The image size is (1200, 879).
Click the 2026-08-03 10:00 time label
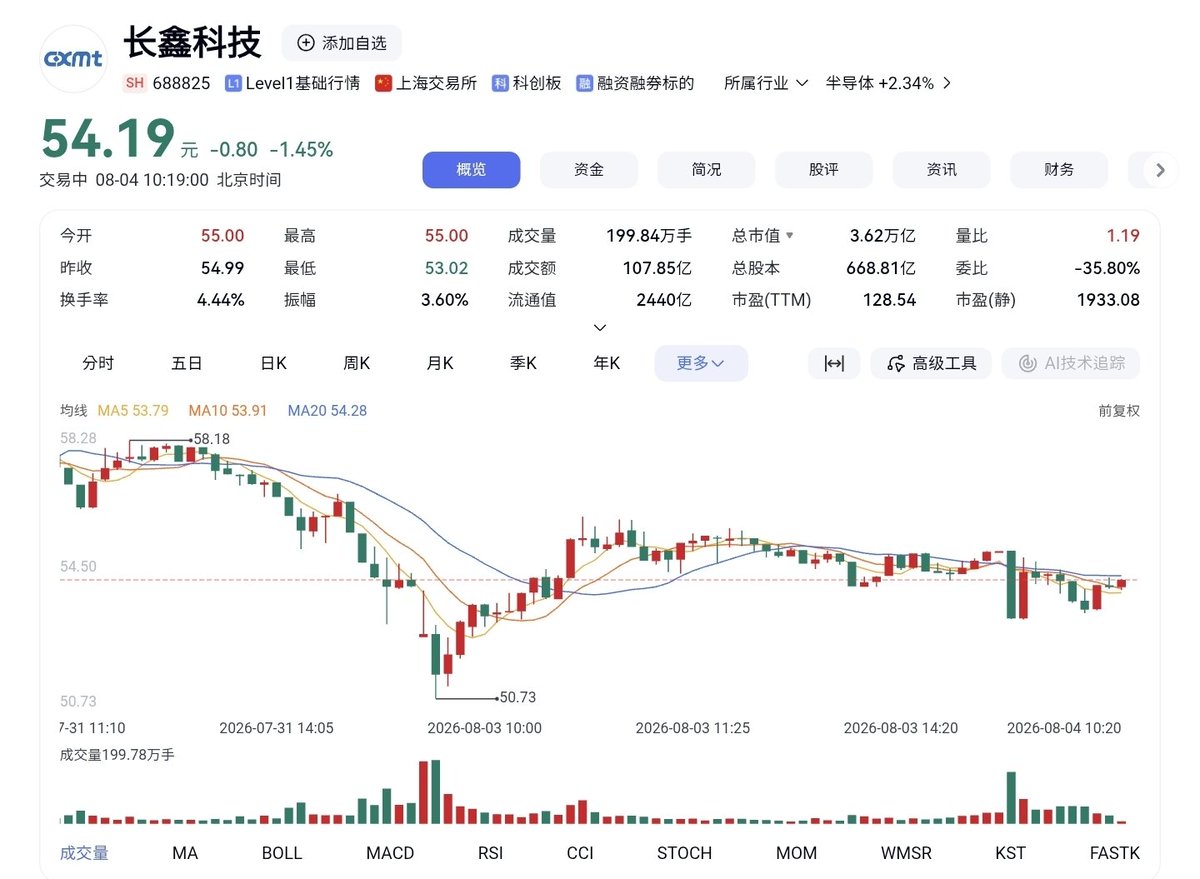484,728
